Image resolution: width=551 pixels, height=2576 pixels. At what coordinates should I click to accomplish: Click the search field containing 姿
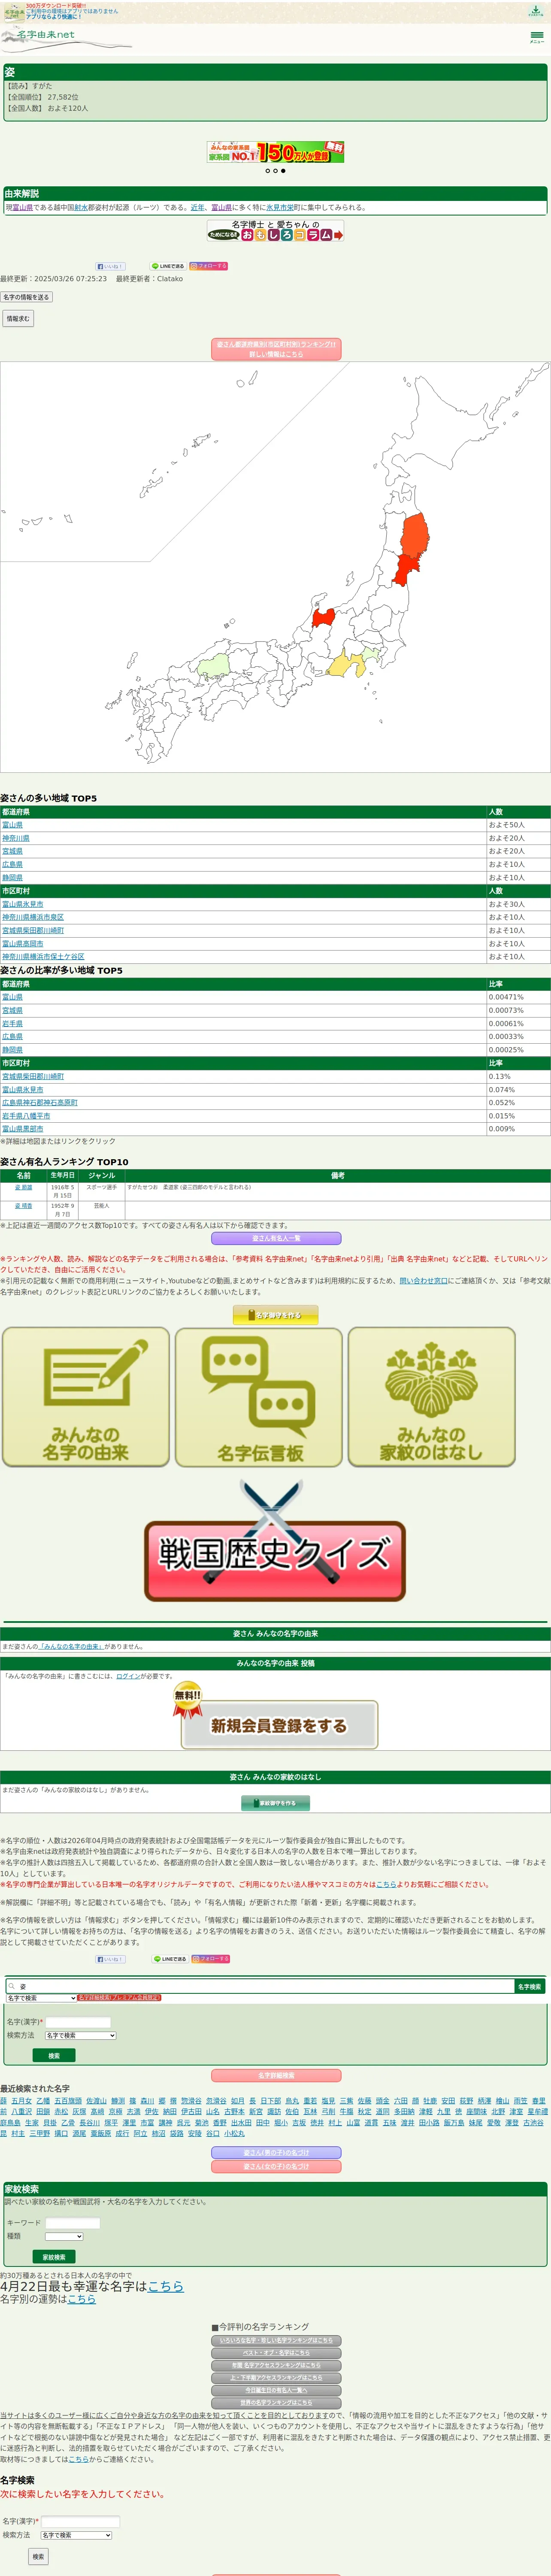260,1986
